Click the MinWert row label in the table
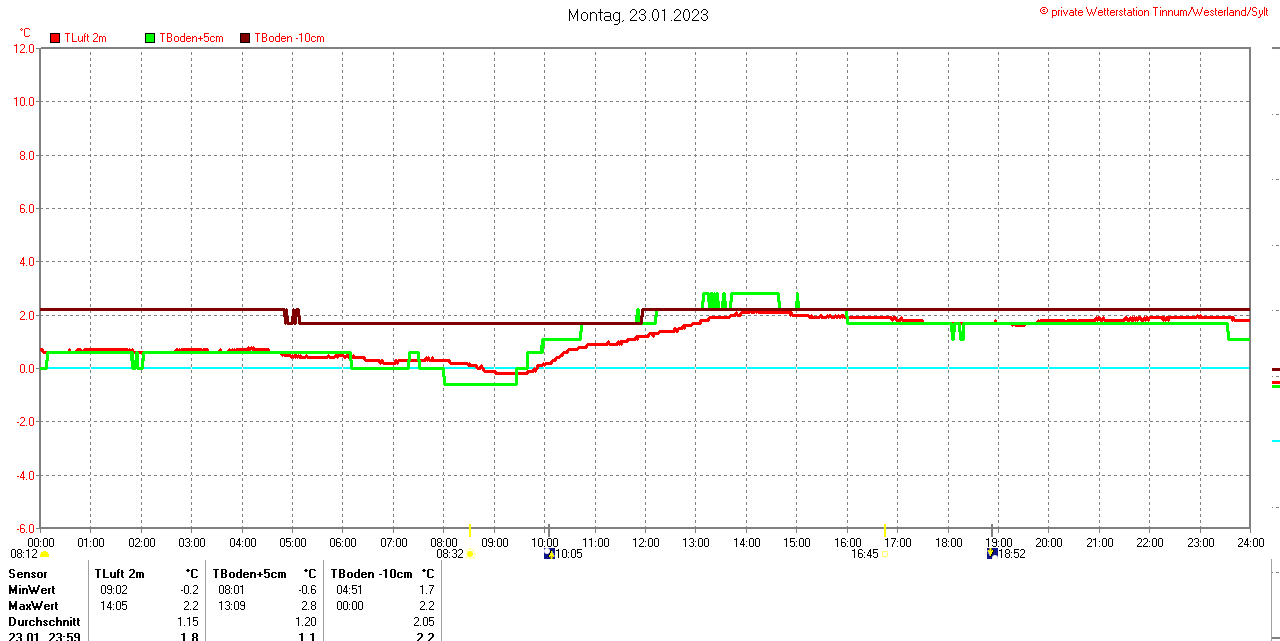Screen dimensions: 1280x641 pos(32,590)
